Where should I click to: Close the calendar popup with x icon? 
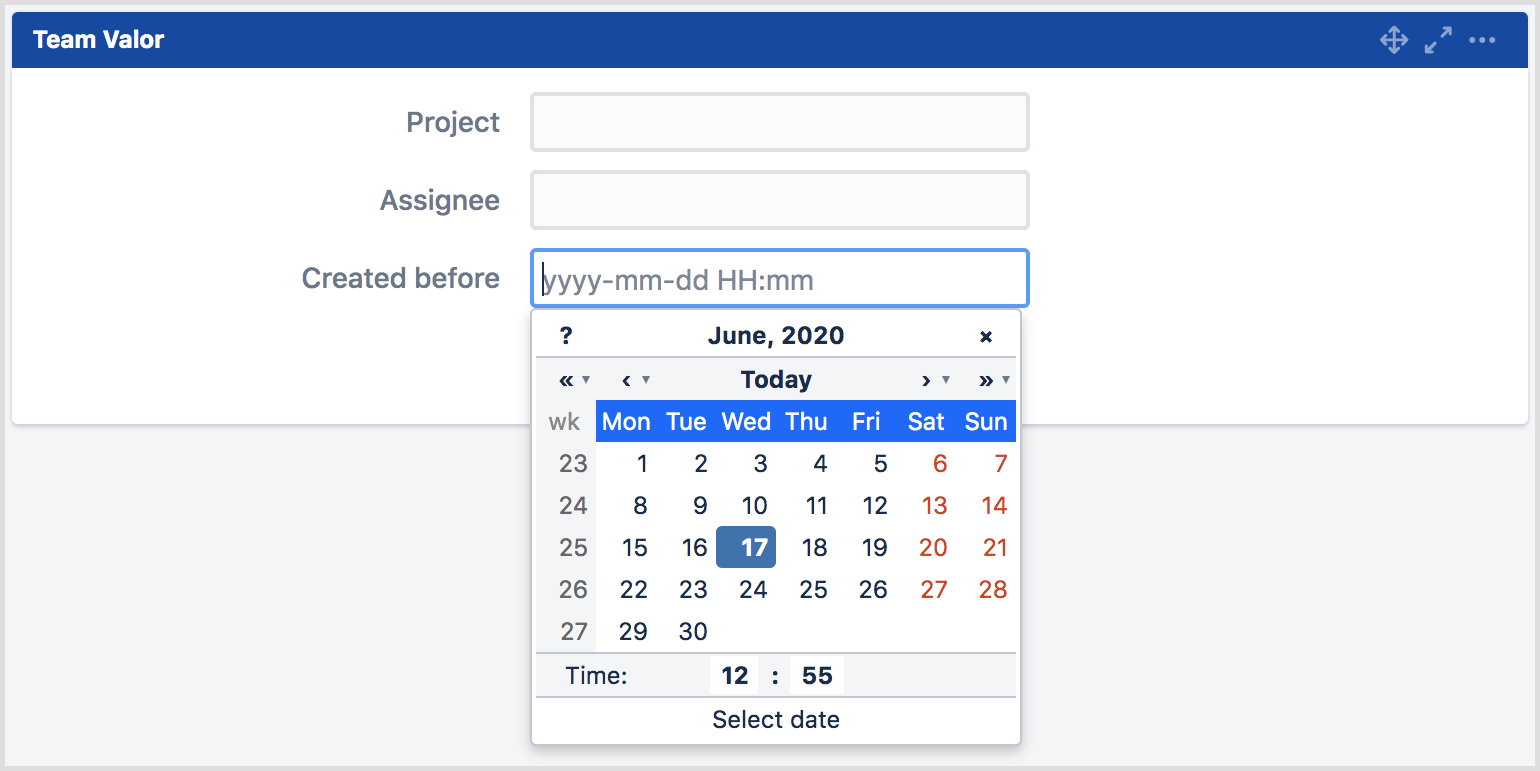click(x=986, y=335)
